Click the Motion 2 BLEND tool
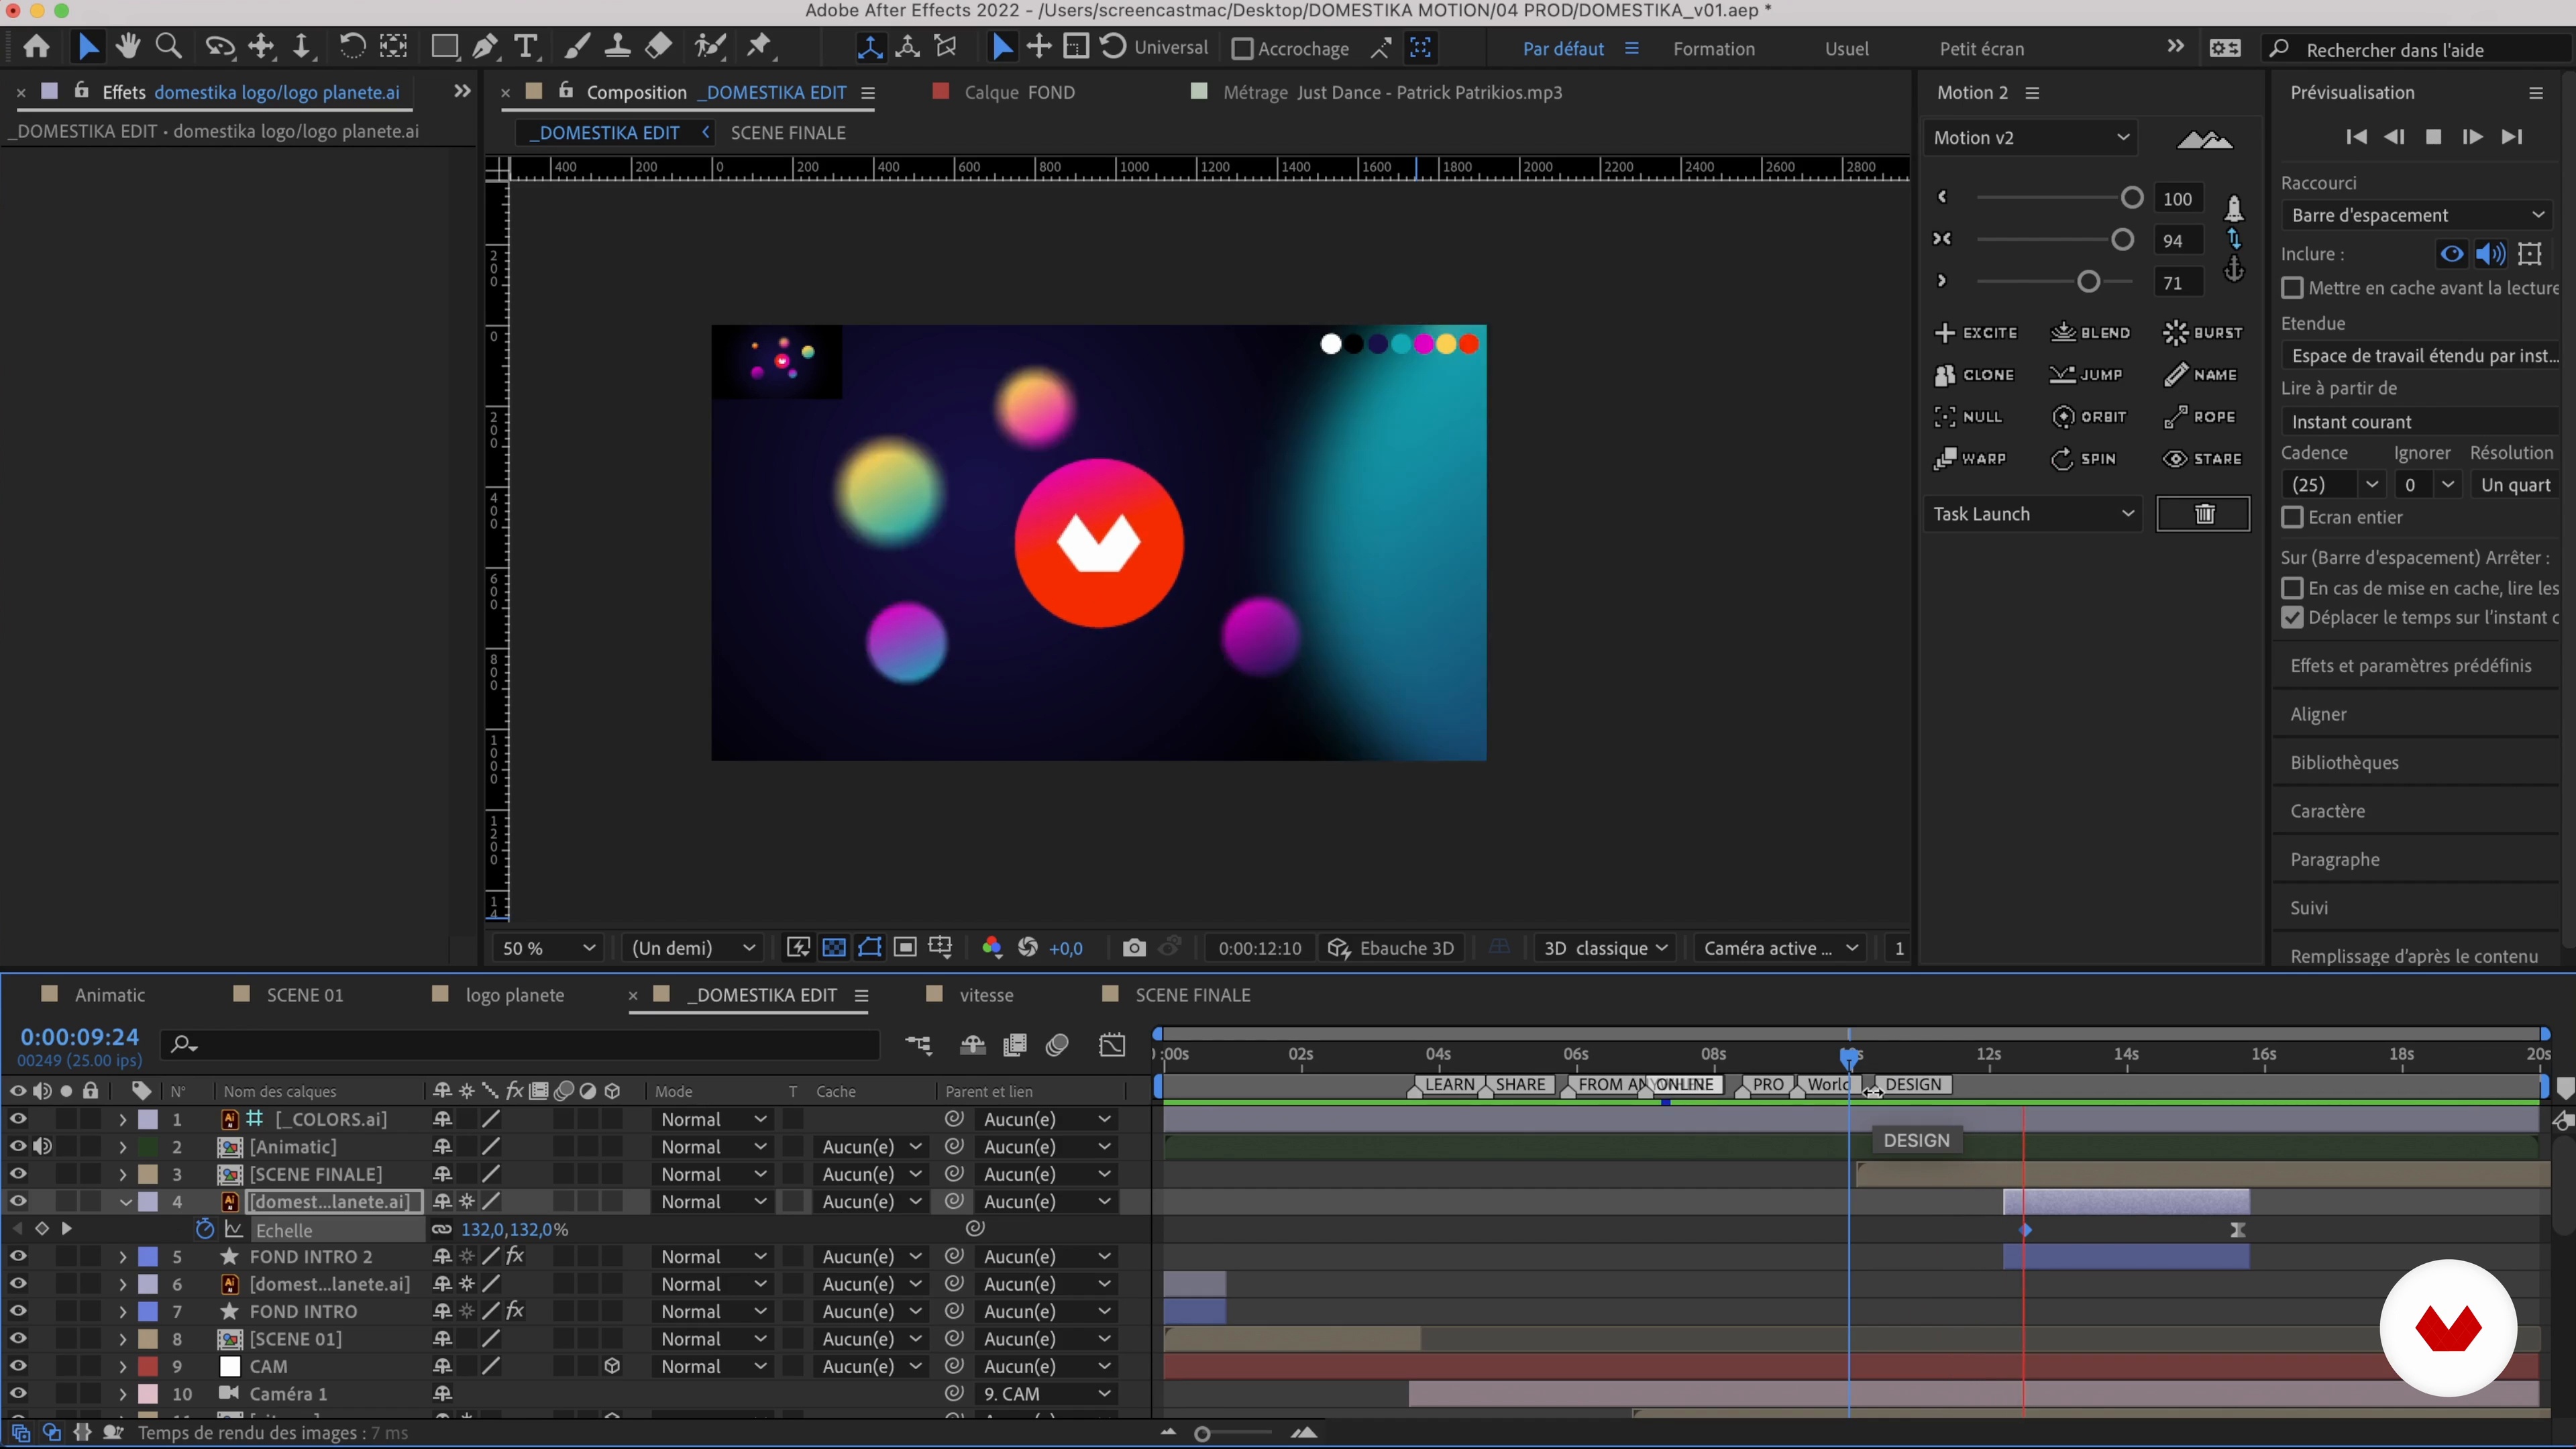The width and height of the screenshot is (2576, 1449). click(2091, 333)
